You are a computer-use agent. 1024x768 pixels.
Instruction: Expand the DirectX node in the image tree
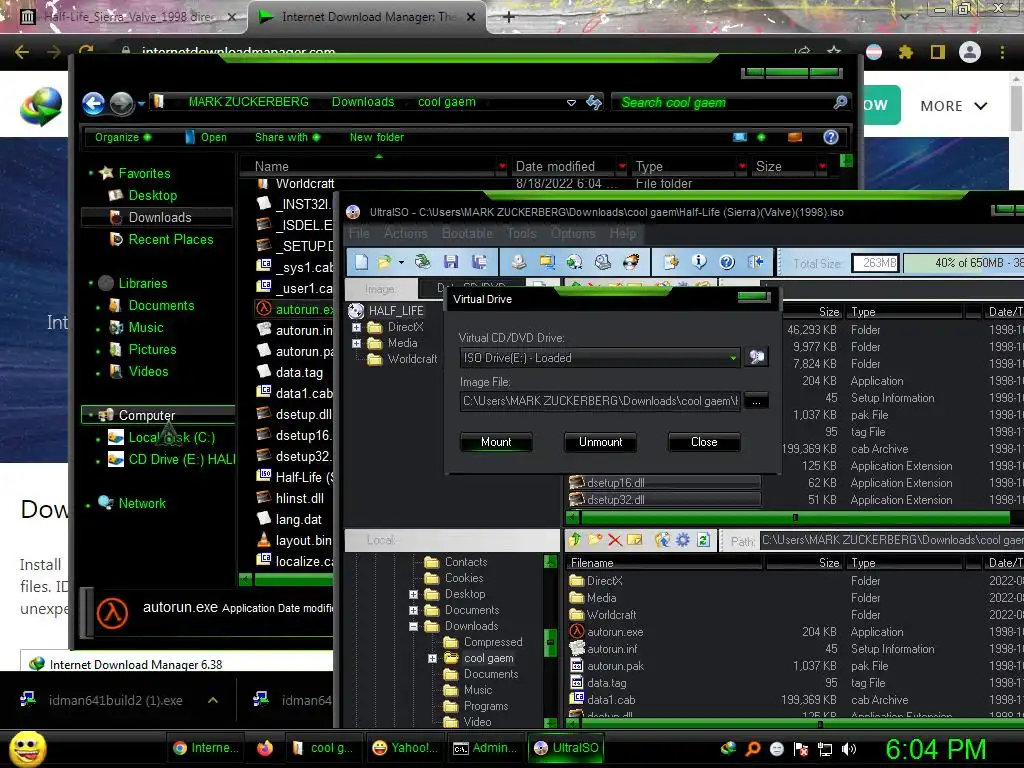pos(357,327)
